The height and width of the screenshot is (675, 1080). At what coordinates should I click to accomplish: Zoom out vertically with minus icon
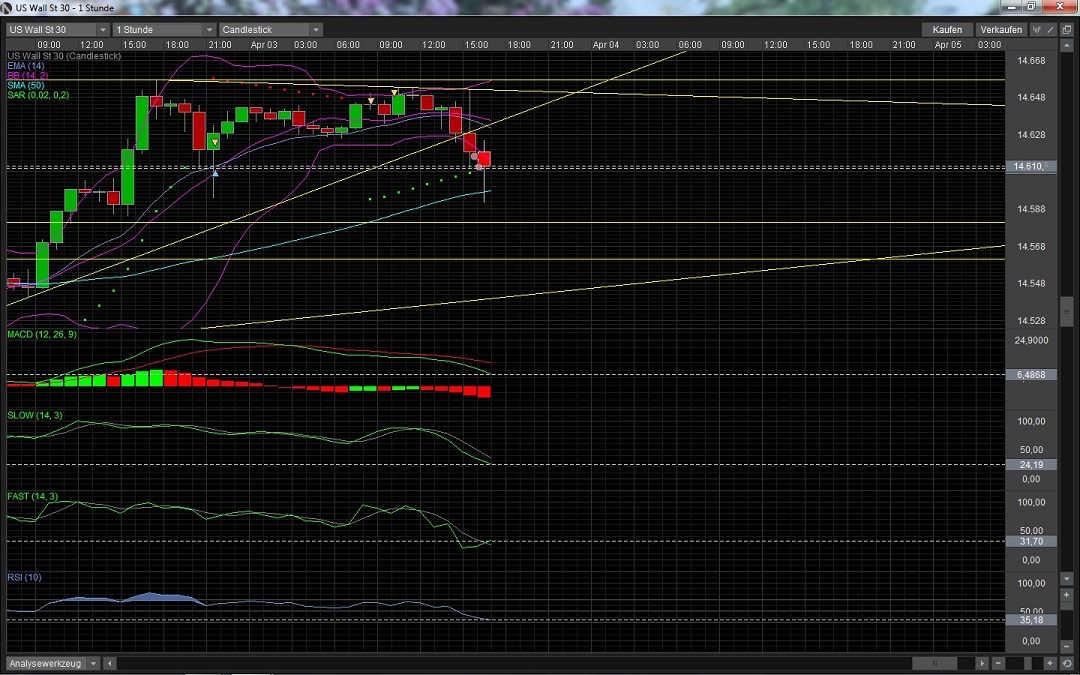click(1067, 645)
